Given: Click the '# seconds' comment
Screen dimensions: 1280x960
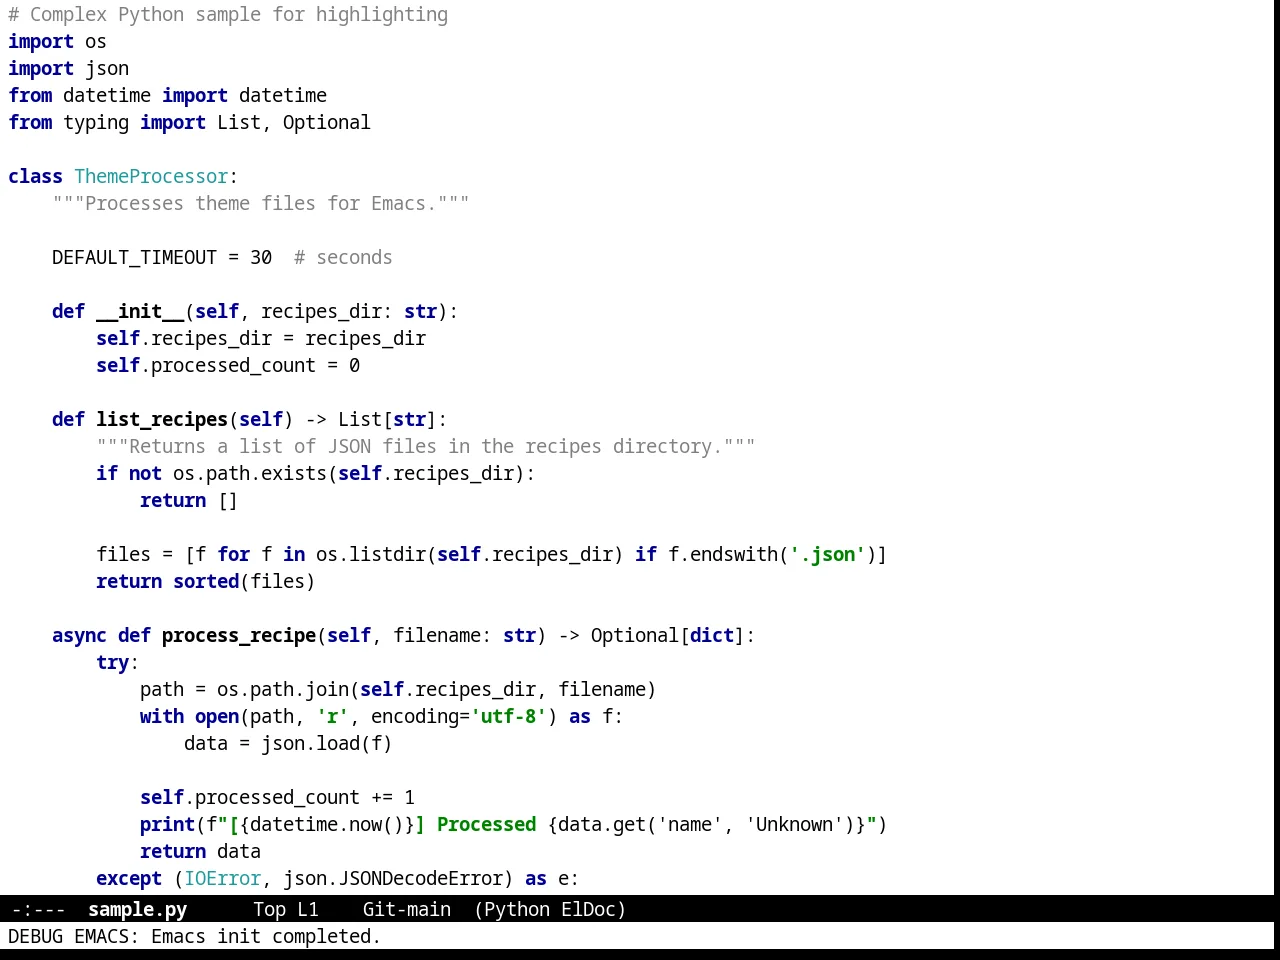Looking at the screenshot, I should [x=343, y=257].
